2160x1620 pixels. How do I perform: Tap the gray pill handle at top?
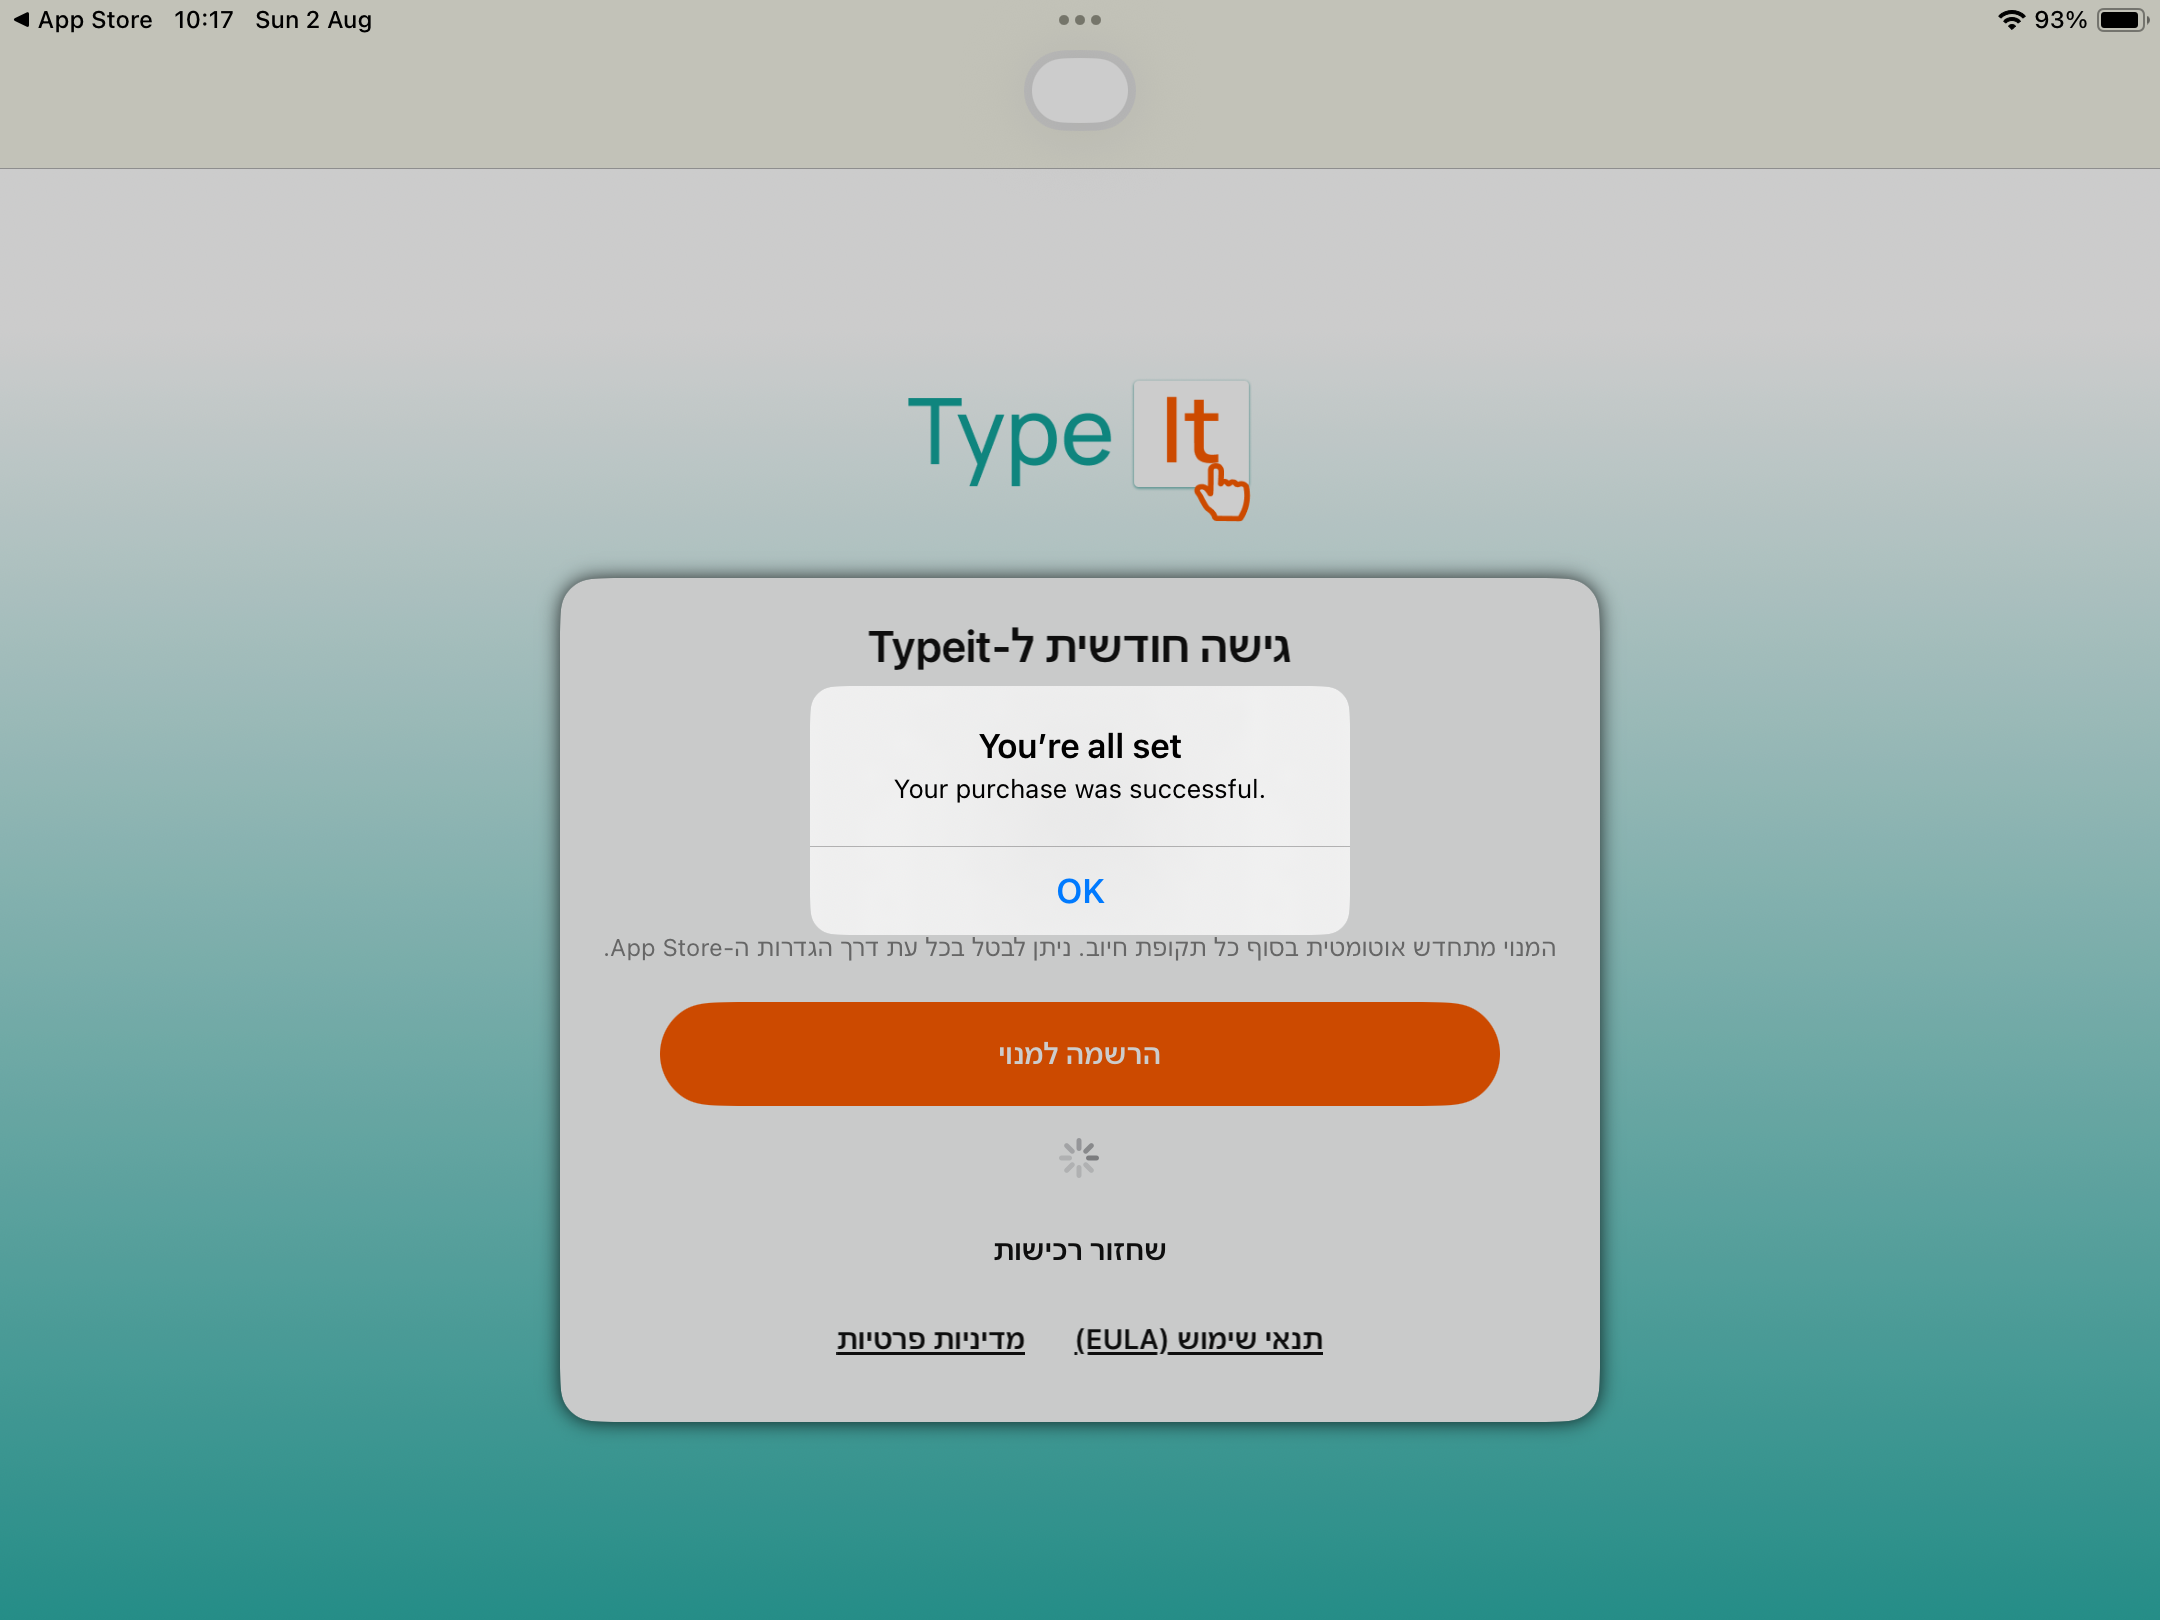1080,90
